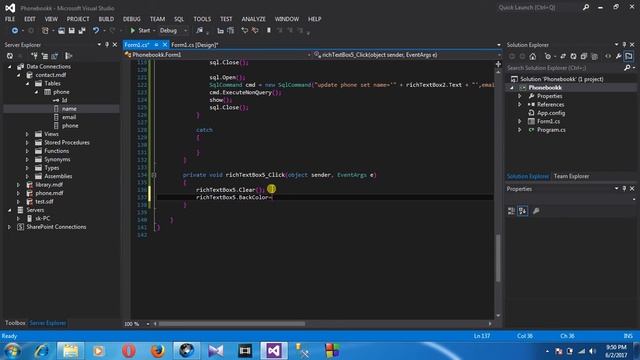
Task: Switch to the Toolbox tab at bottom left
Action: pyautogui.click(x=15, y=323)
